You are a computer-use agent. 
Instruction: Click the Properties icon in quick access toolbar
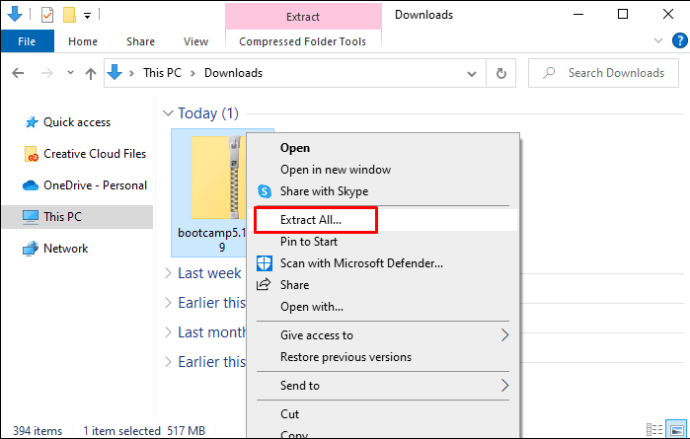[46, 15]
